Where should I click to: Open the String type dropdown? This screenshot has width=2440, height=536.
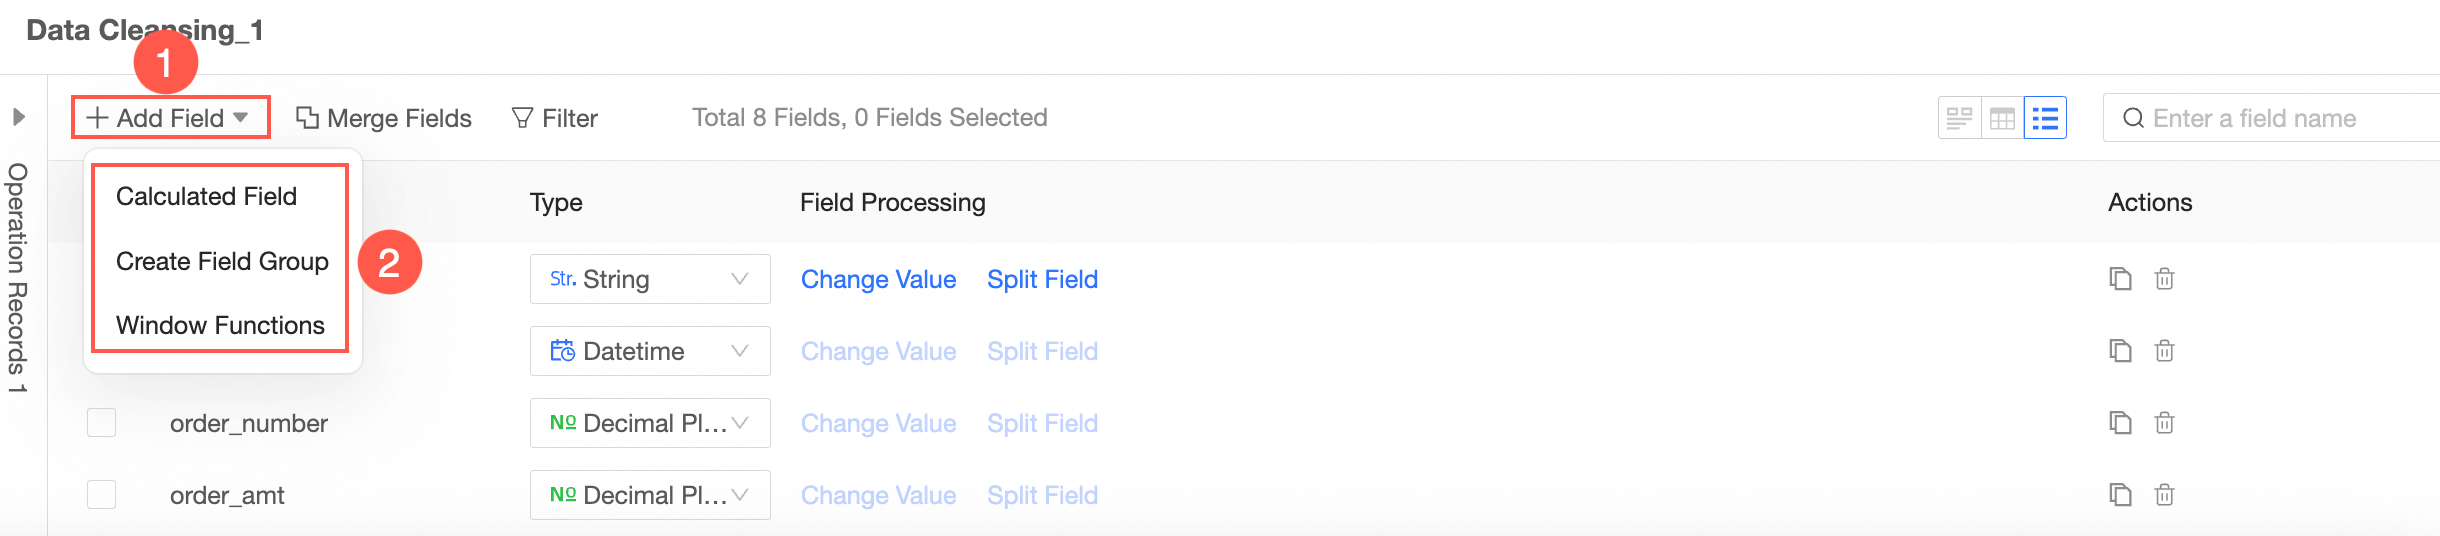(x=649, y=279)
